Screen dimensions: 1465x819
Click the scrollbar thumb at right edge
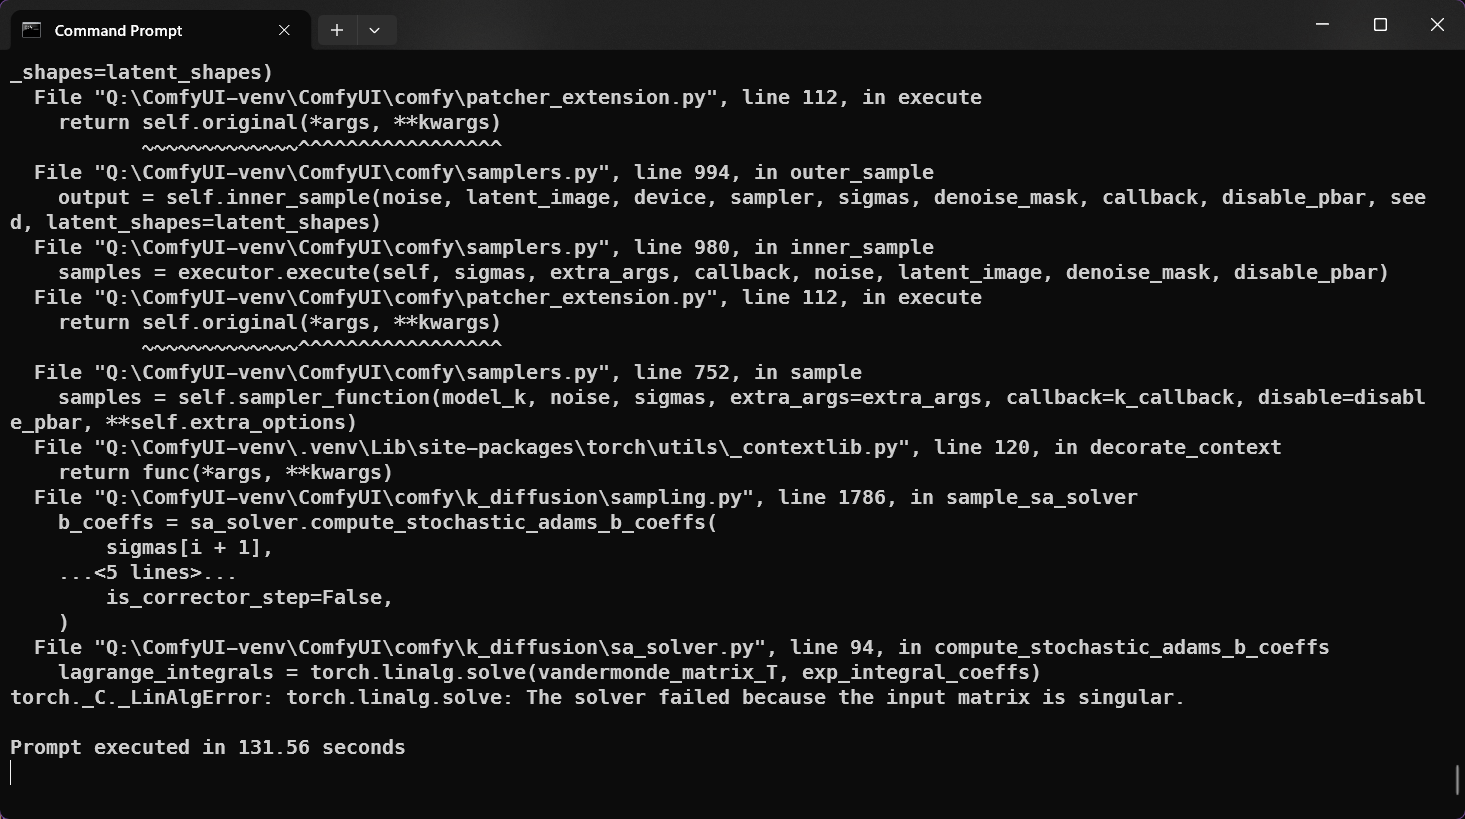click(1457, 780)
